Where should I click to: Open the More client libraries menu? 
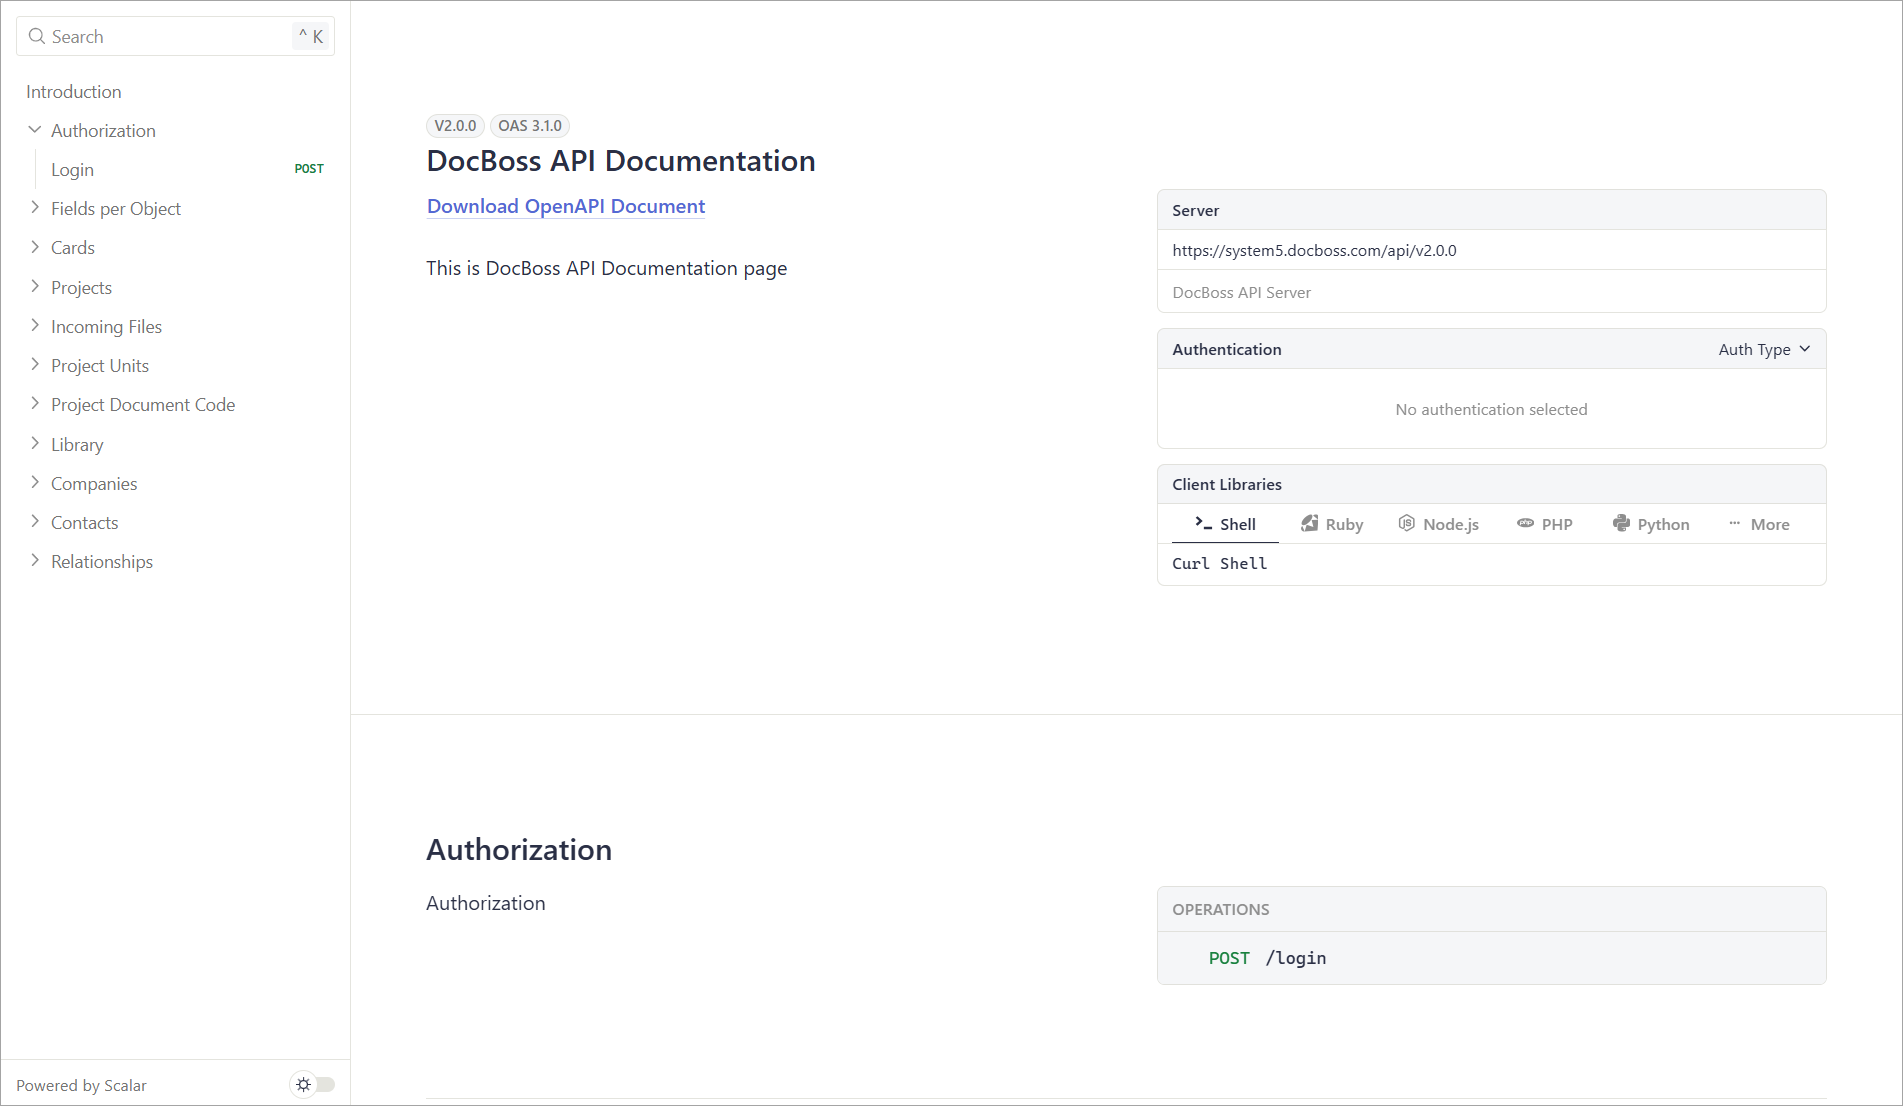(x=1759, y=524)
